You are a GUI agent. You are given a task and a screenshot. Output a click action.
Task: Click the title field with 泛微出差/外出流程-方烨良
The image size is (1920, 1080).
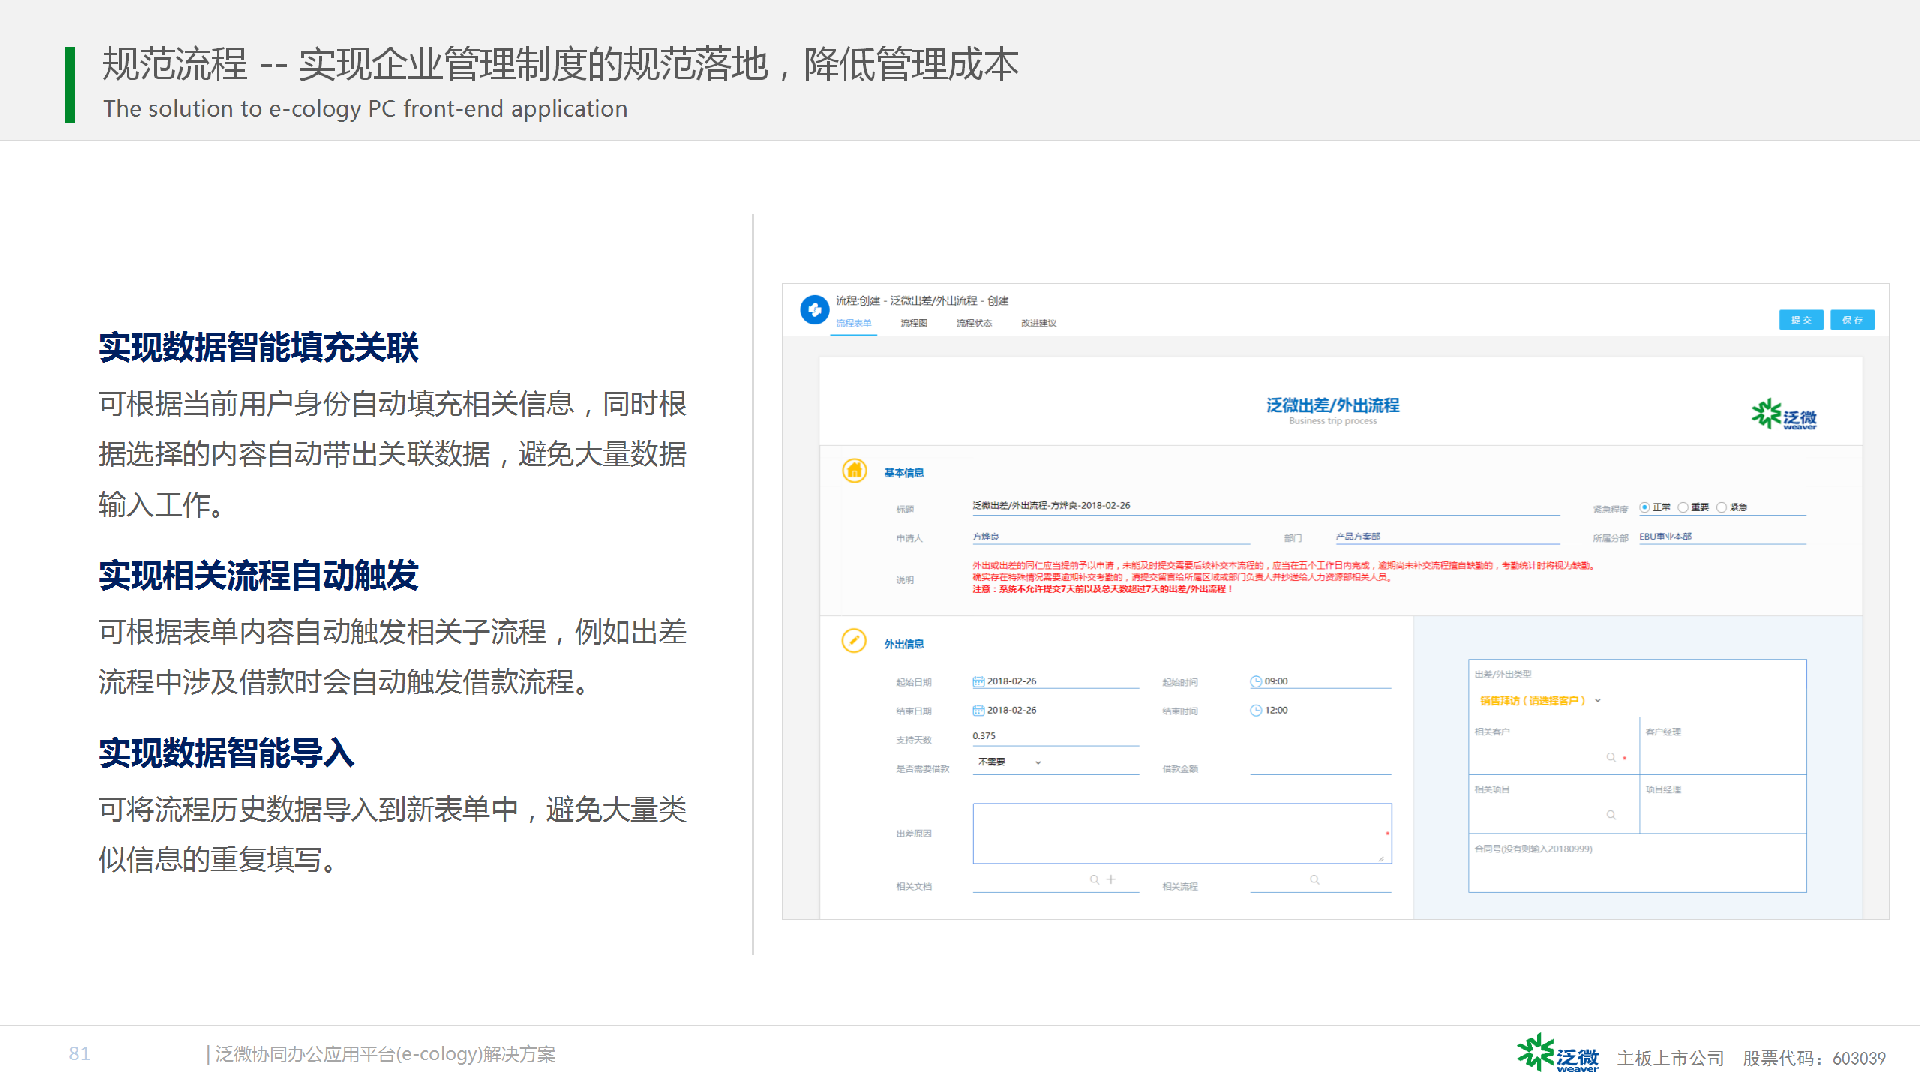(1265, 507)
